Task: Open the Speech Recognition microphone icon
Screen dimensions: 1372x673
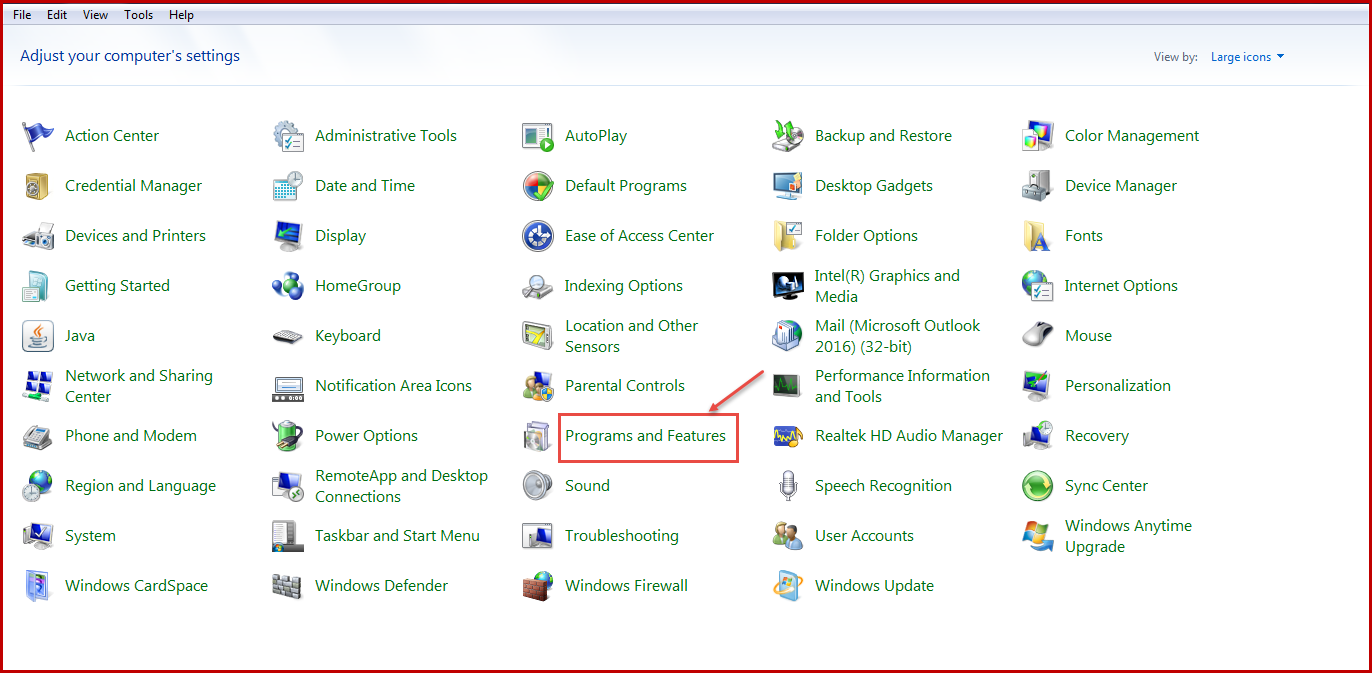Action: click(x=788, y=486)
